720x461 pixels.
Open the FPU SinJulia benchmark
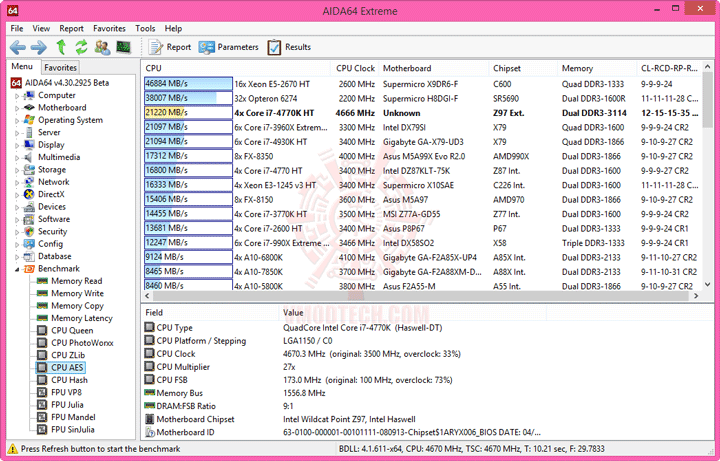(x=73, y=430)
